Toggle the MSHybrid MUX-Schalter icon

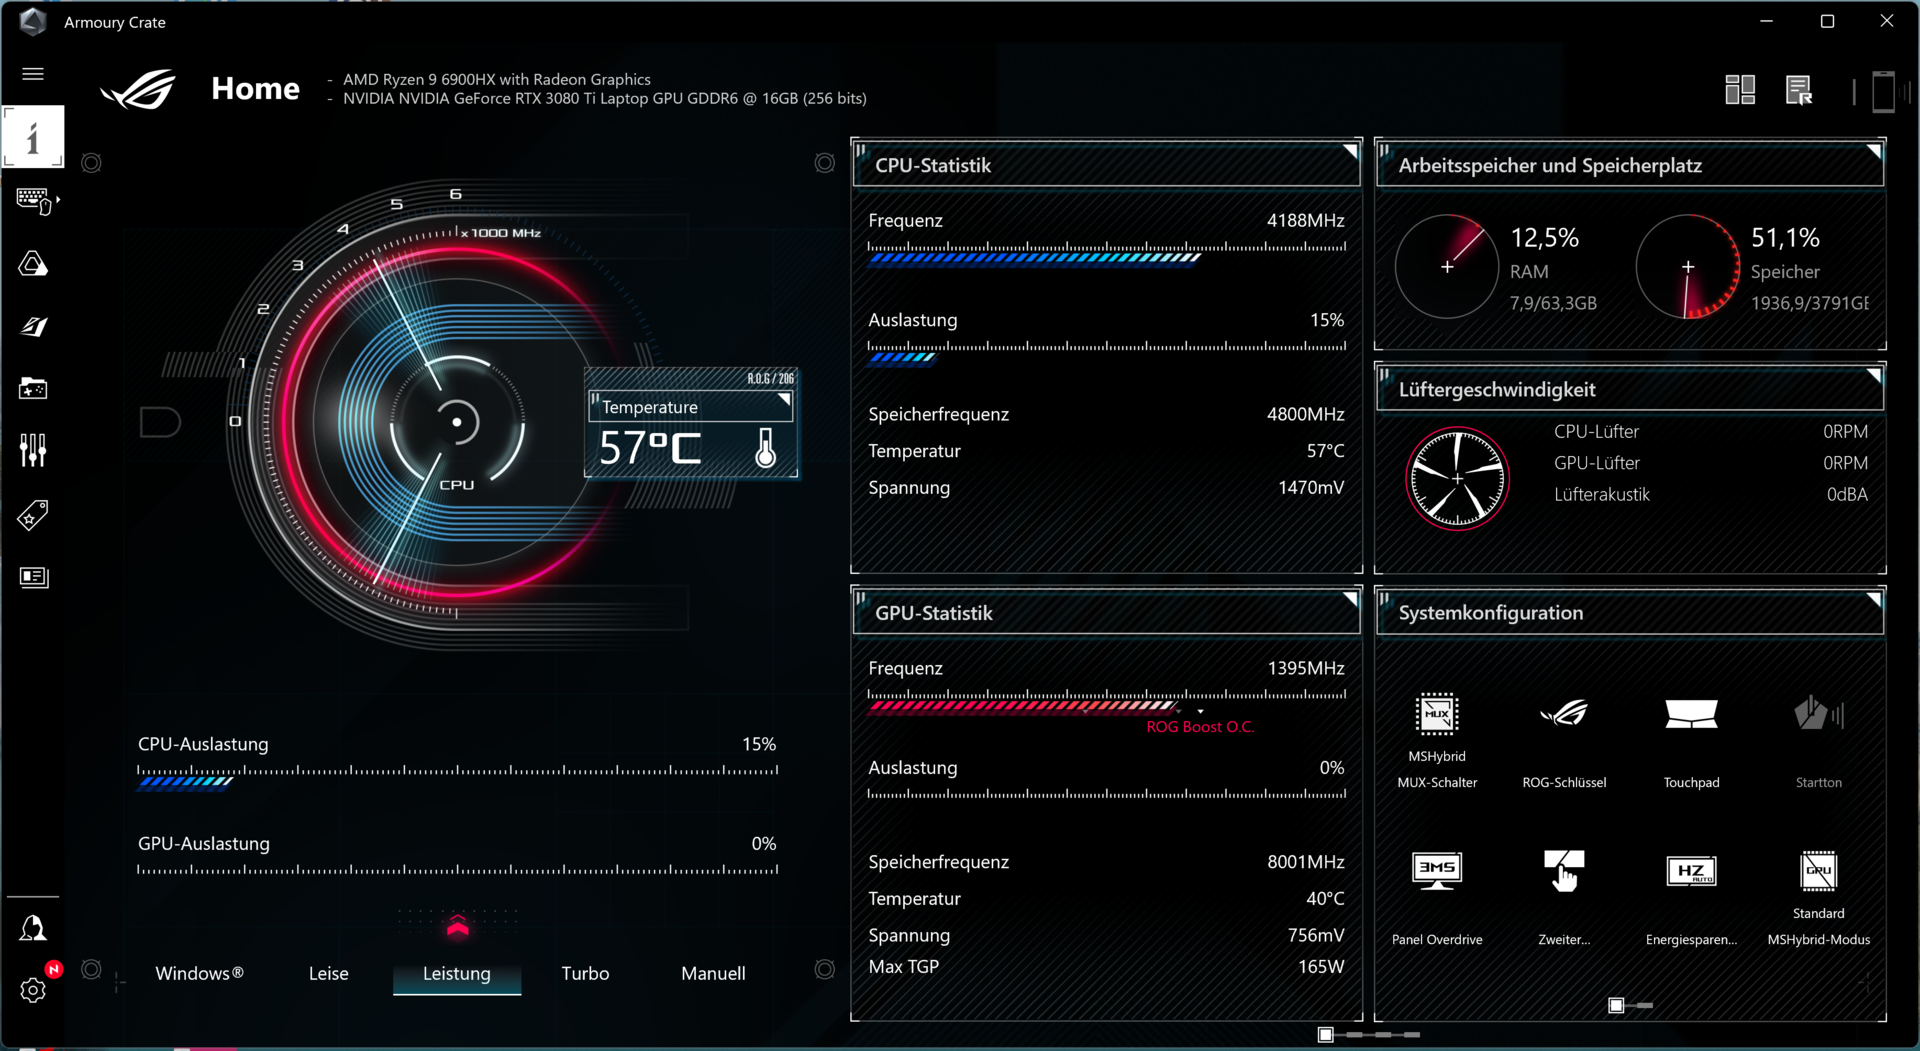(x=1437, y=714)
